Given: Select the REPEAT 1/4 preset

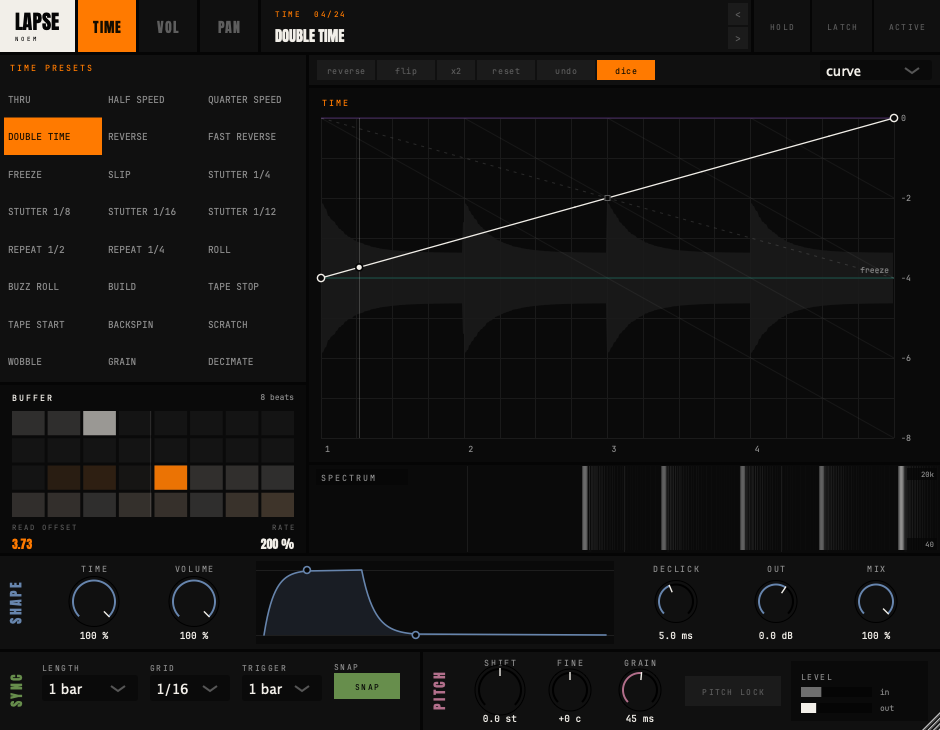Looking at the screenshot, I should click(x=153, y=249).
